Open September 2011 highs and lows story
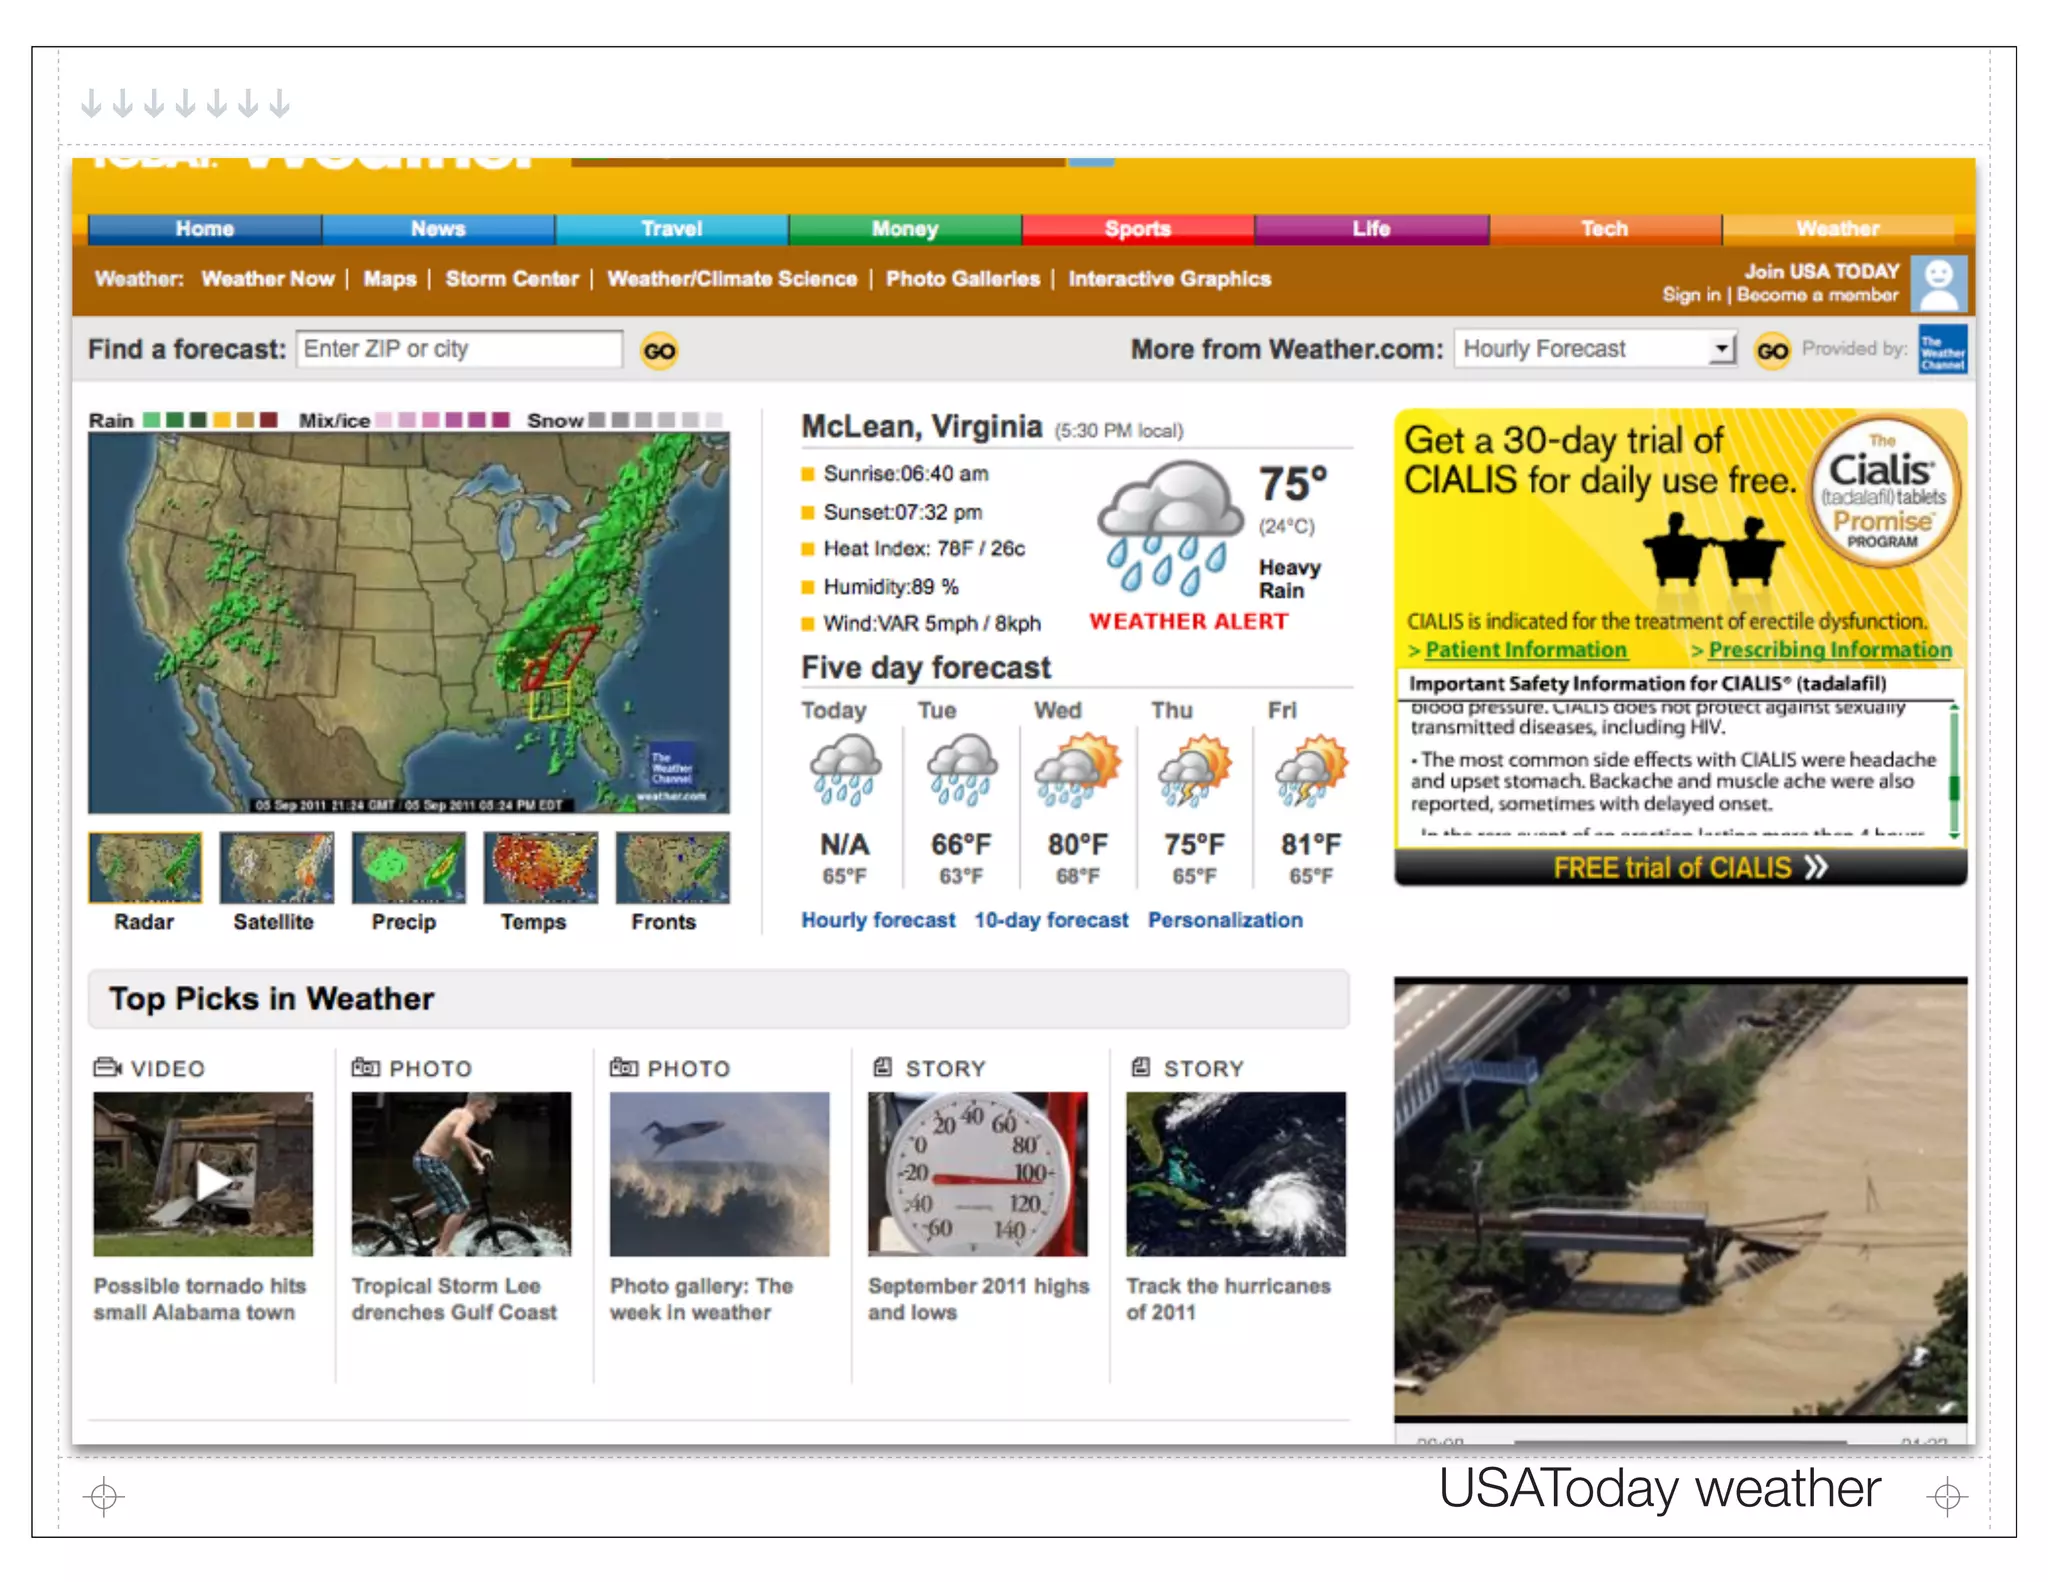Image resolution: width=2048 pixels, height=1582 pixels. 978,1299
